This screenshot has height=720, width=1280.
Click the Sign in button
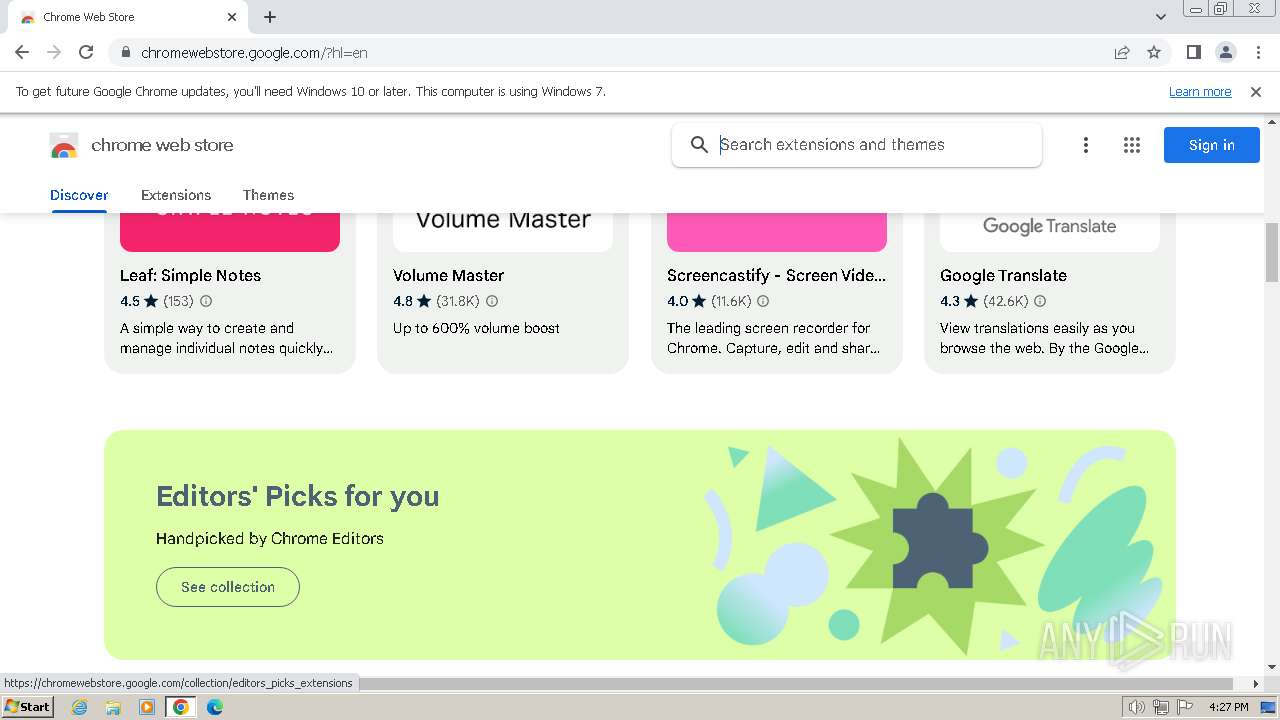pyautogui.click(x=1211, y=145)
